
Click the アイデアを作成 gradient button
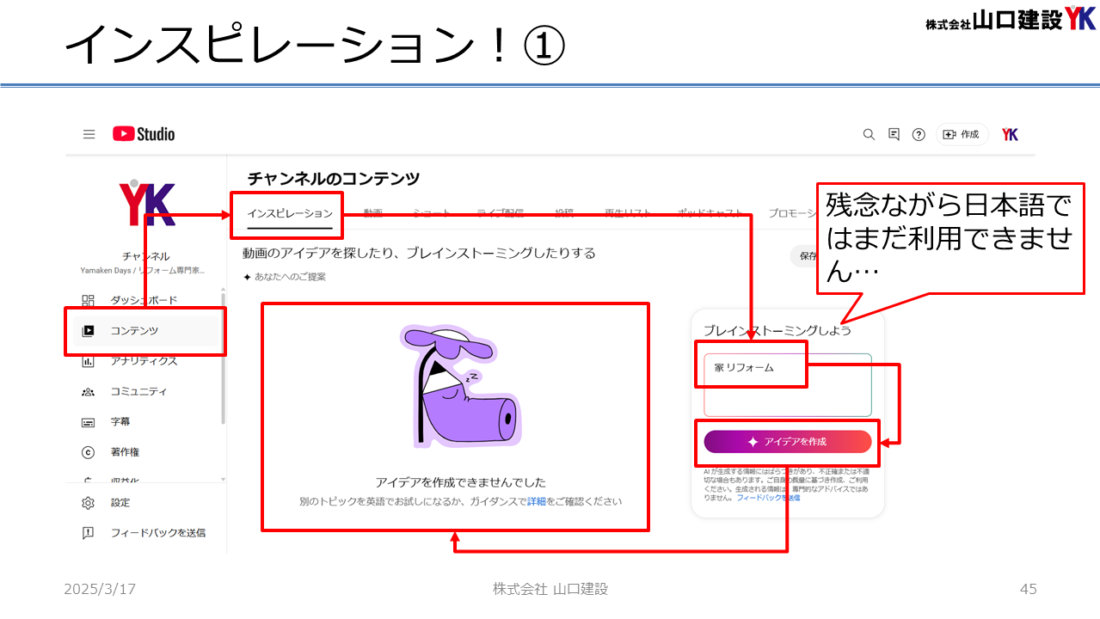coord(786,443)
